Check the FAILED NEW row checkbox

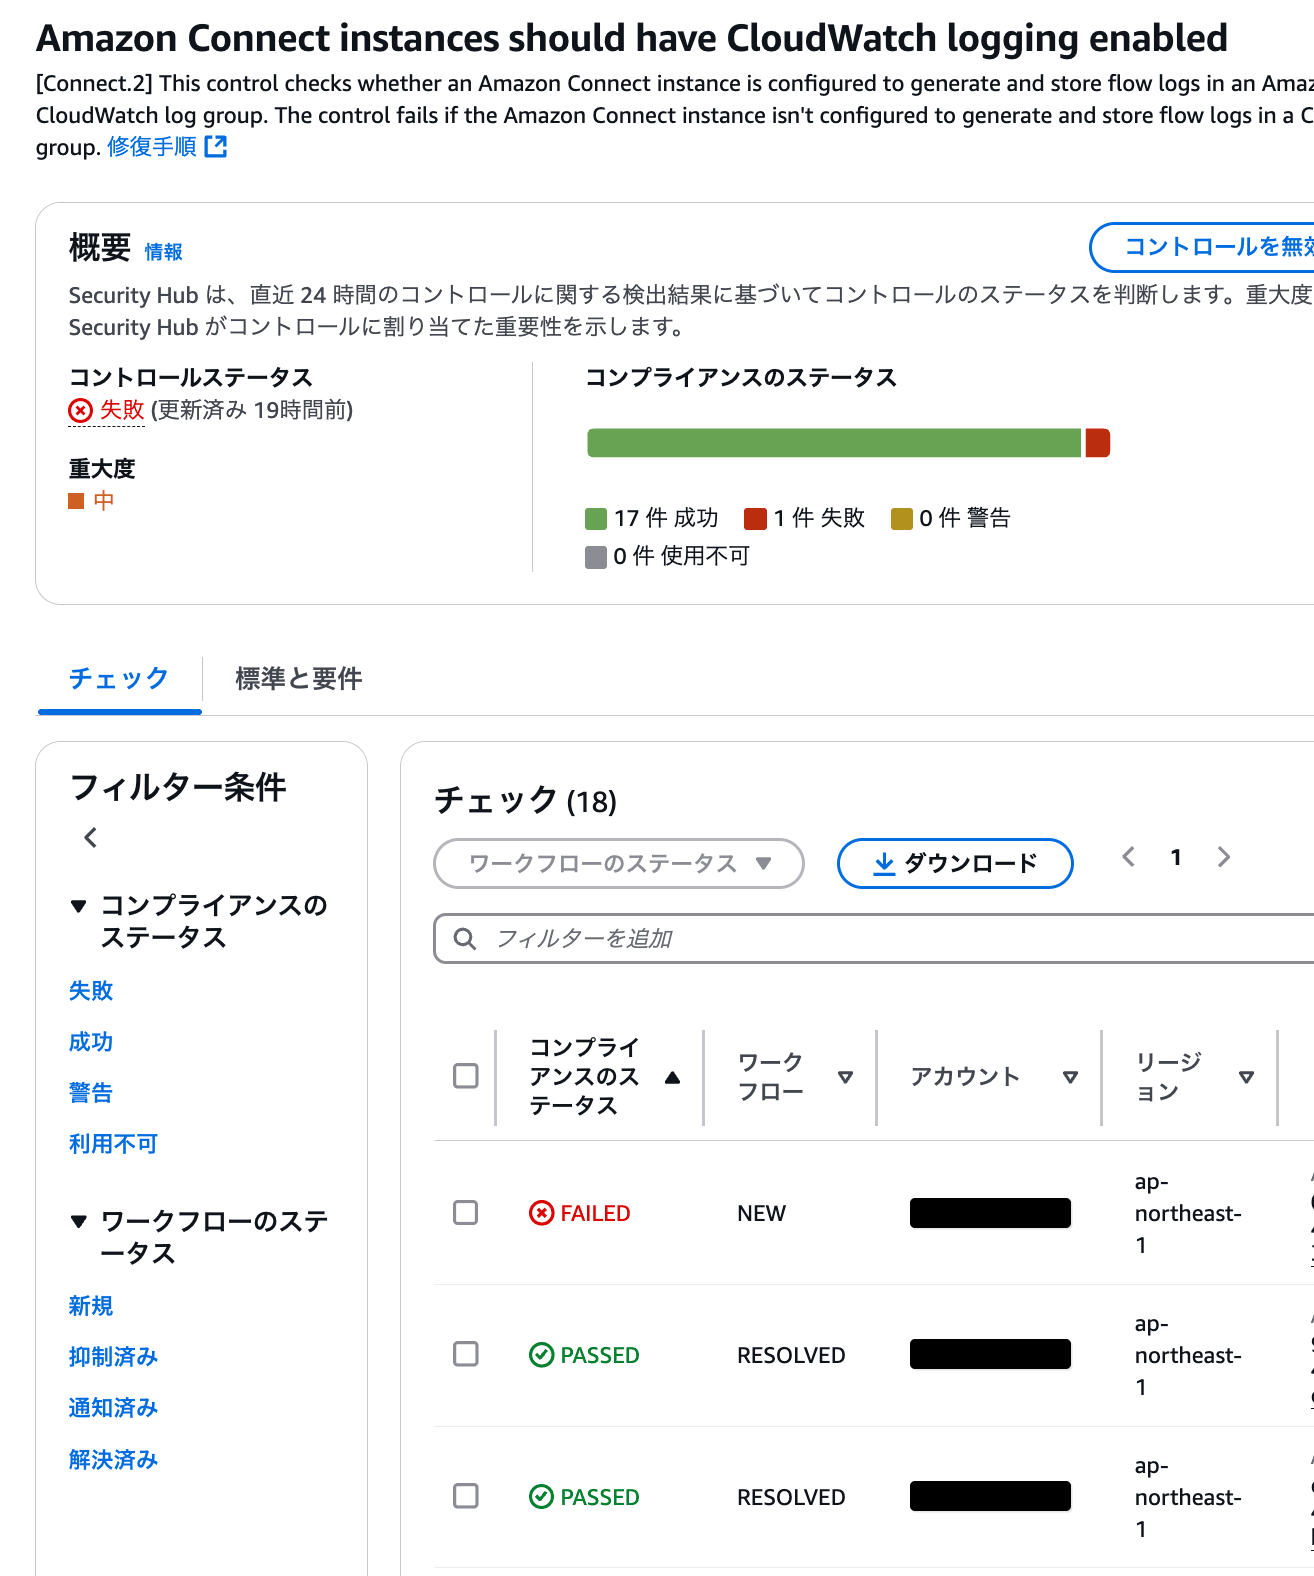tap(466, 1213)
